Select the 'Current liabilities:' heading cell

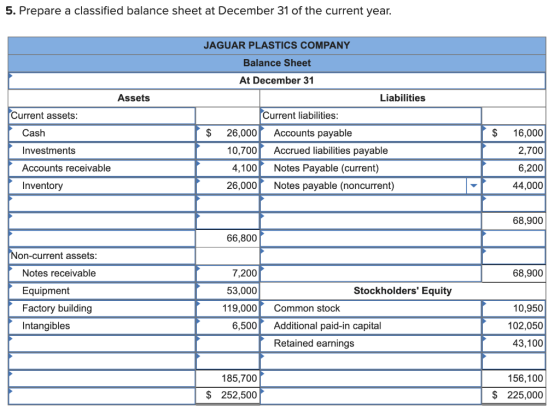pos(371,116)
